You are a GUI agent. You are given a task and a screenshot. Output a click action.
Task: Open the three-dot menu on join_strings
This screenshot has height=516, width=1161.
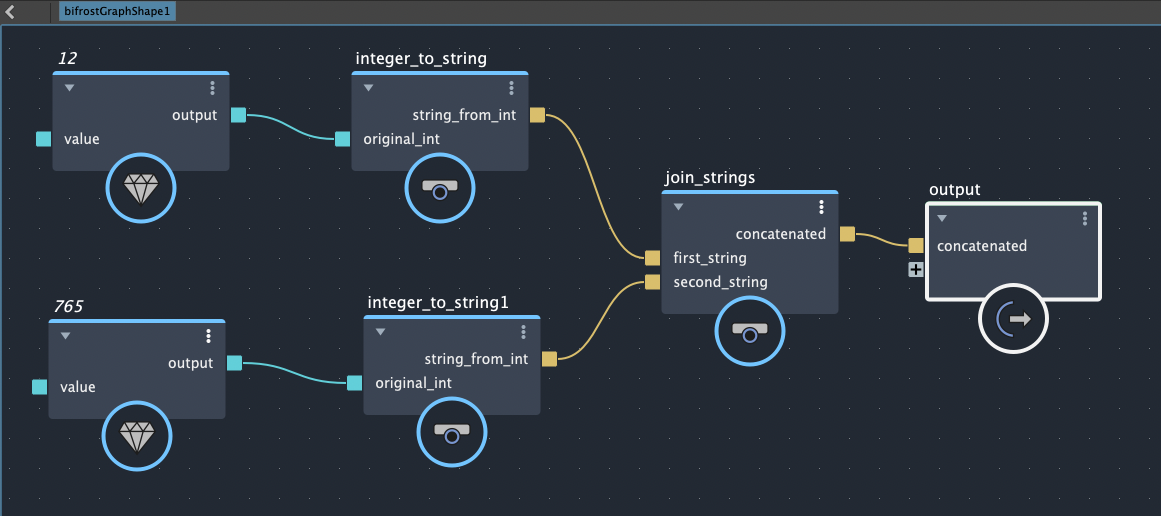(821, 207)
